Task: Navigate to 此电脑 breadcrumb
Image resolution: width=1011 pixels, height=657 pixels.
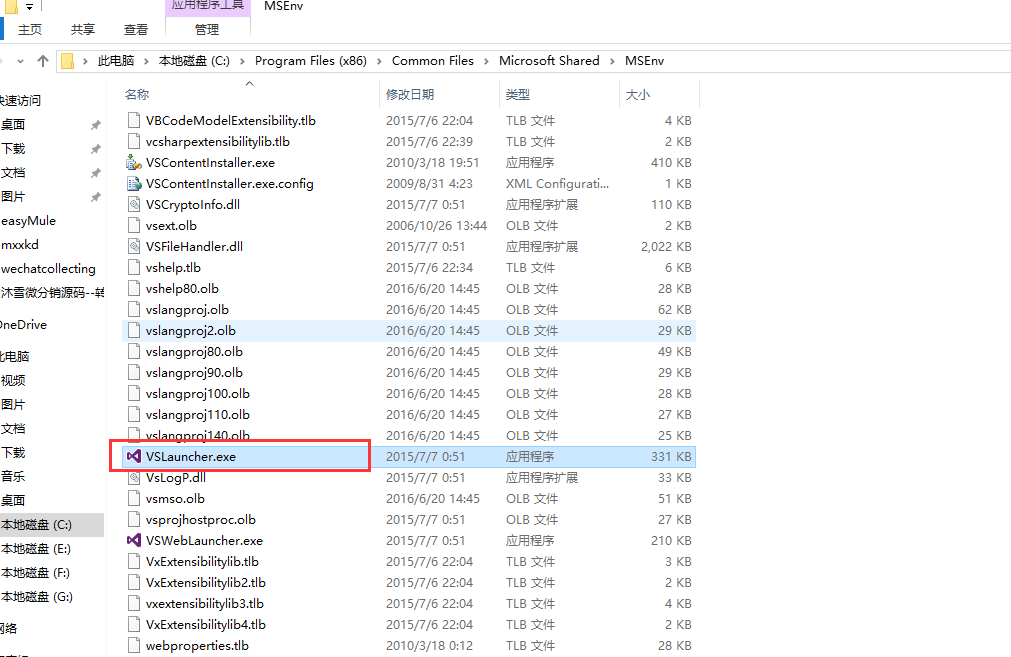Action: tap(116, 61)
